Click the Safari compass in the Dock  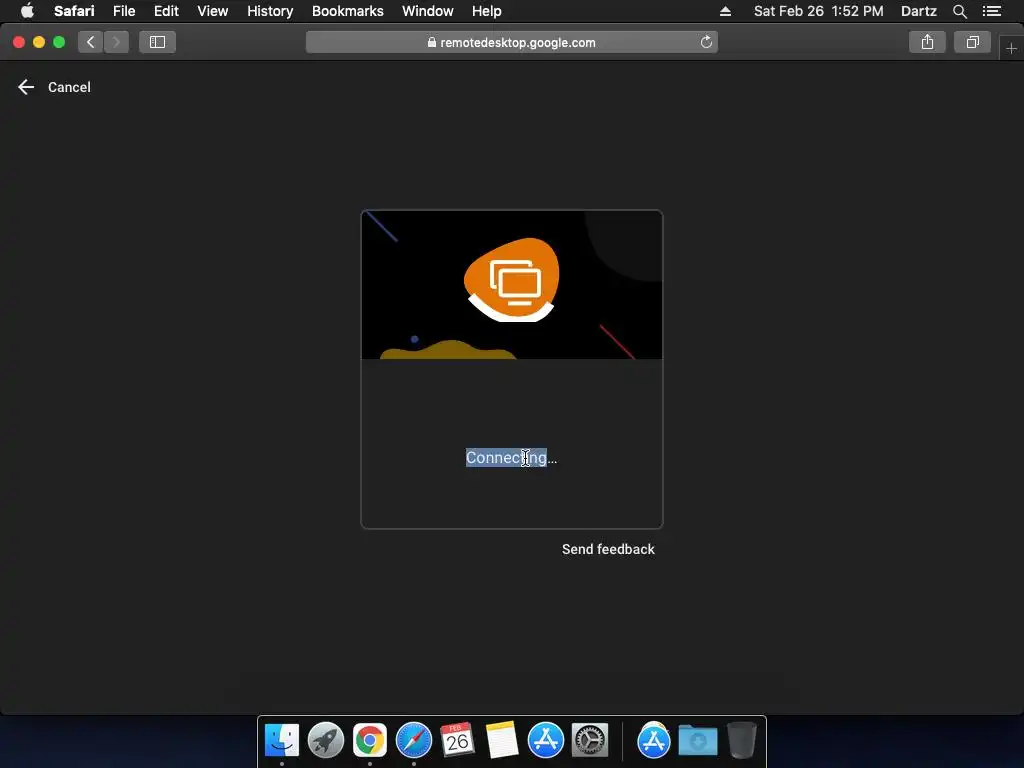click(x=414, y=740)
